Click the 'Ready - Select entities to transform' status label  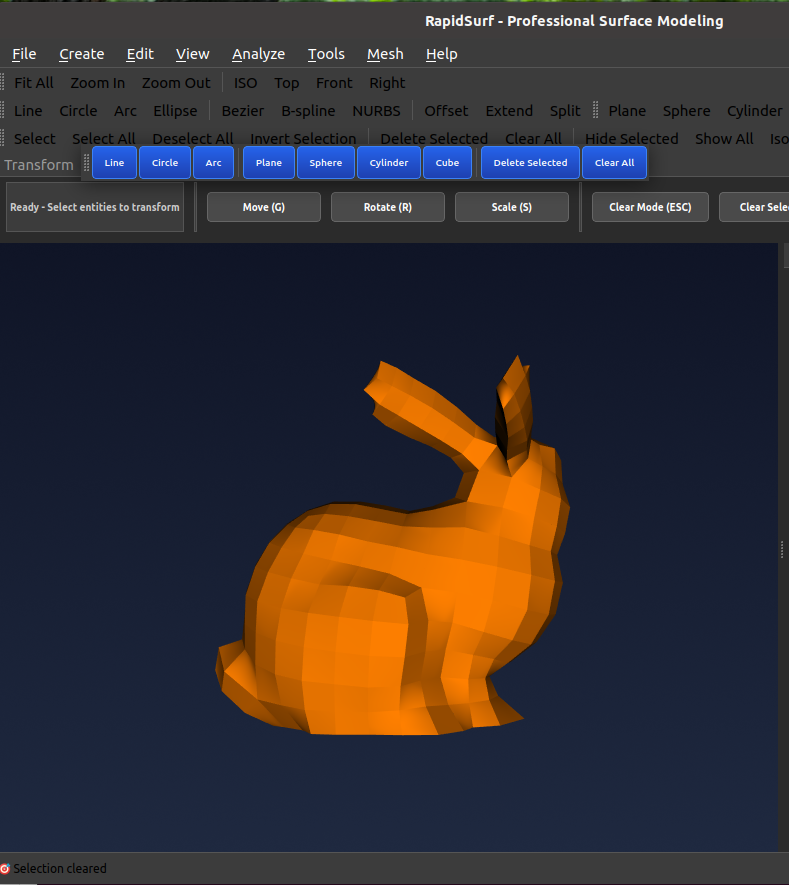coord(95,207)
